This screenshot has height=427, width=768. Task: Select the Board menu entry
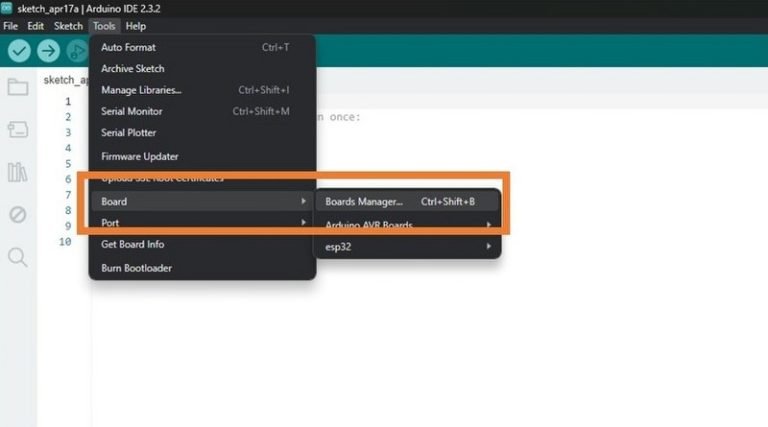202,201
